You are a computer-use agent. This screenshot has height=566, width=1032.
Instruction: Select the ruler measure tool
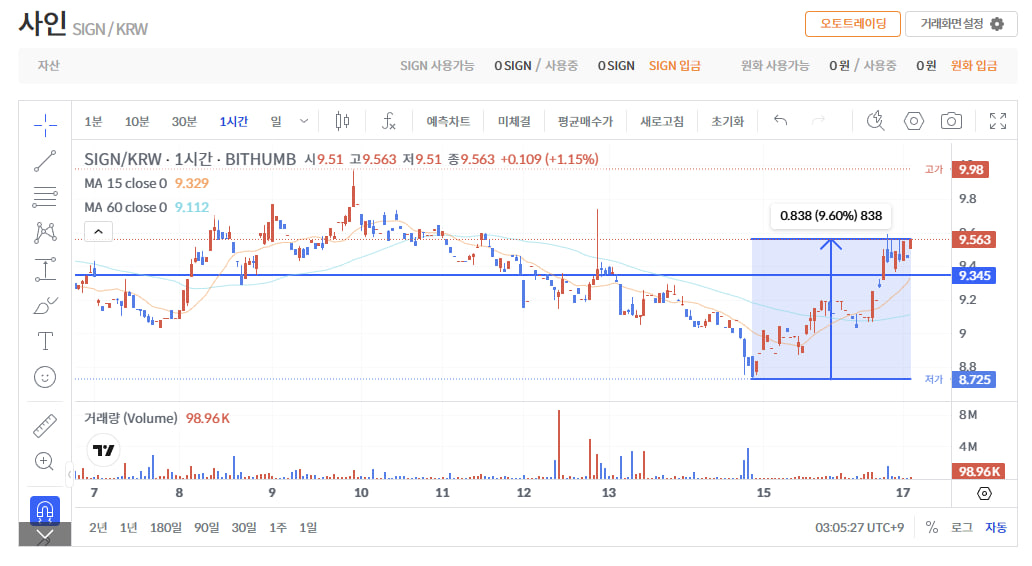45,426
